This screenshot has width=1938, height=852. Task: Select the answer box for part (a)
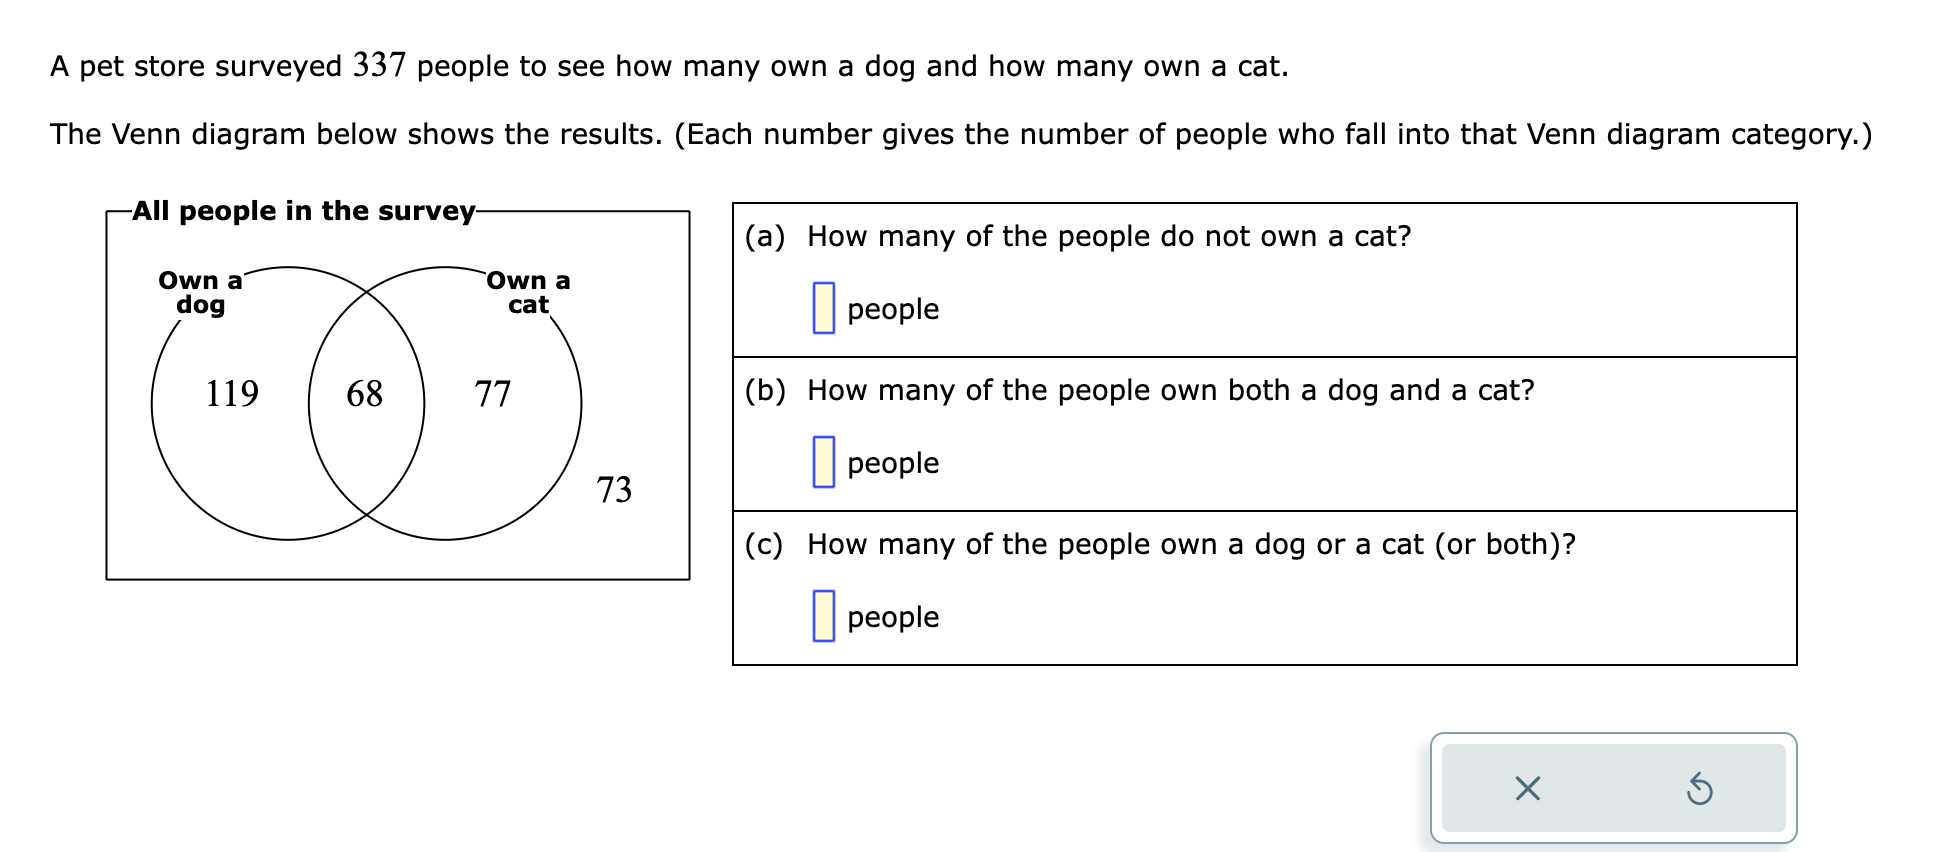pos(821,305)
